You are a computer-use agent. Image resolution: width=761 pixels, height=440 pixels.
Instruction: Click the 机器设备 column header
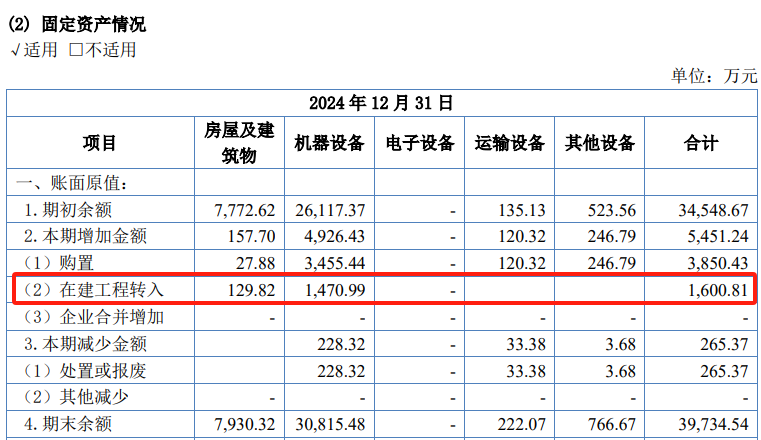329,143
